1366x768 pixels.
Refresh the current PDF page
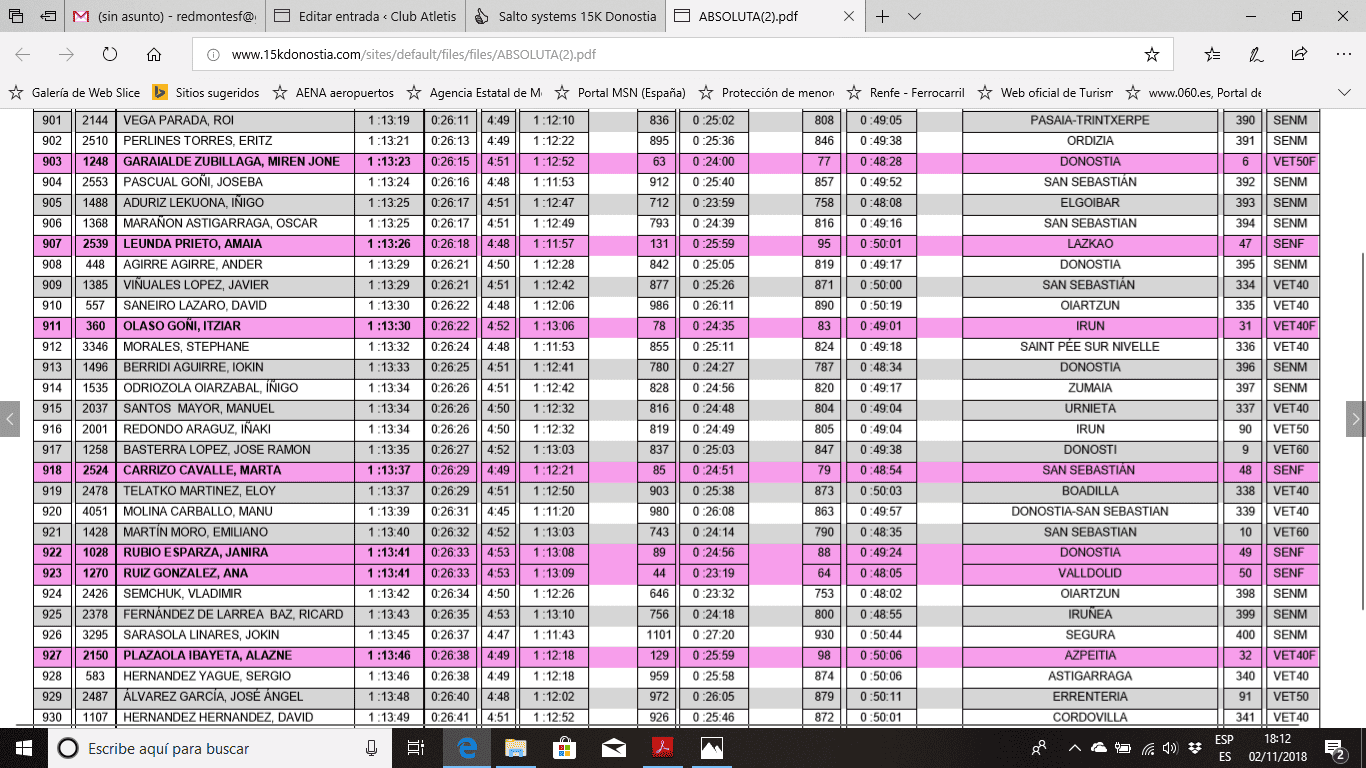[110, 55]
